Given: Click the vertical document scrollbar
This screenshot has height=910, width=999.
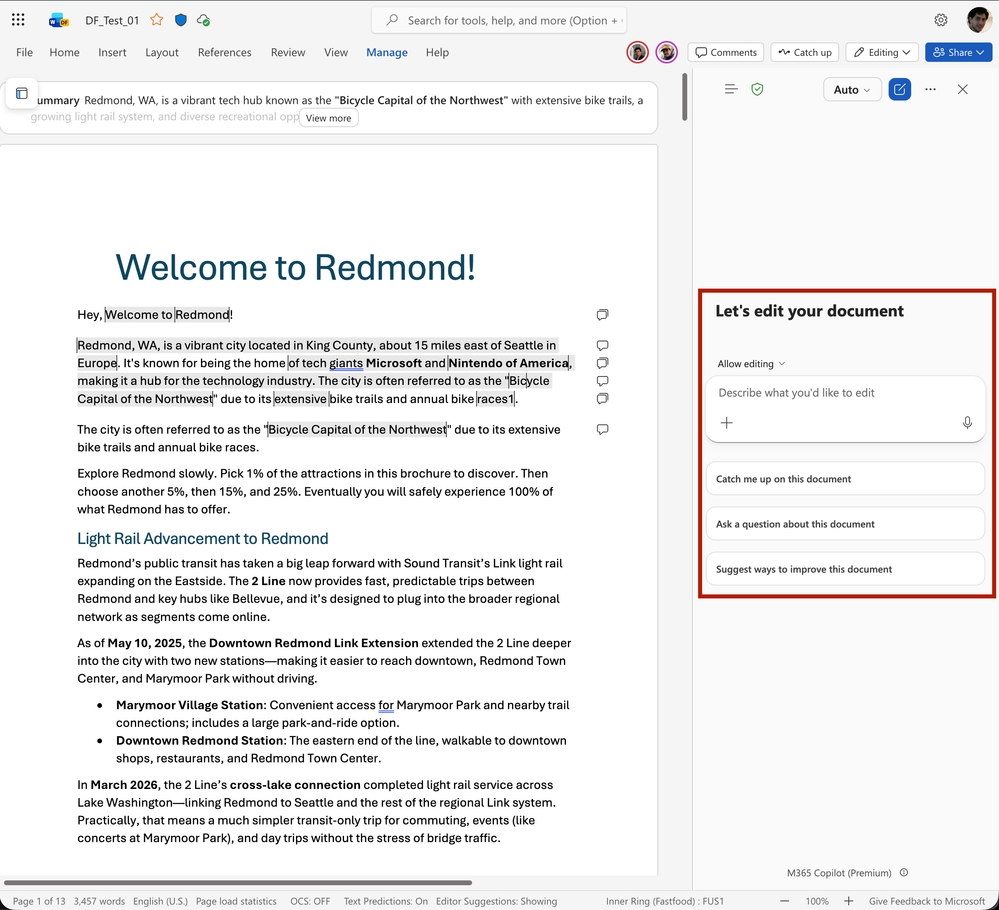Looking at the screenshot, I should 684,98.
